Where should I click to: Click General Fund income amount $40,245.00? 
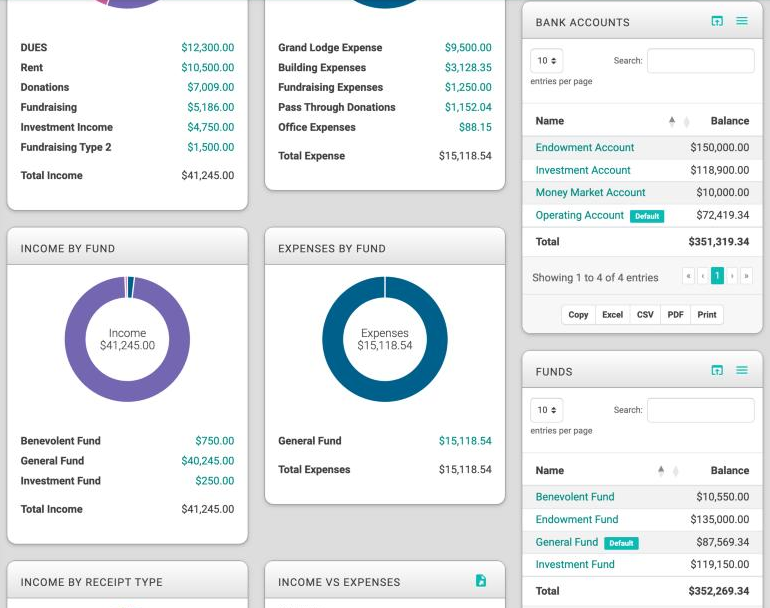[x=207, y=461]
